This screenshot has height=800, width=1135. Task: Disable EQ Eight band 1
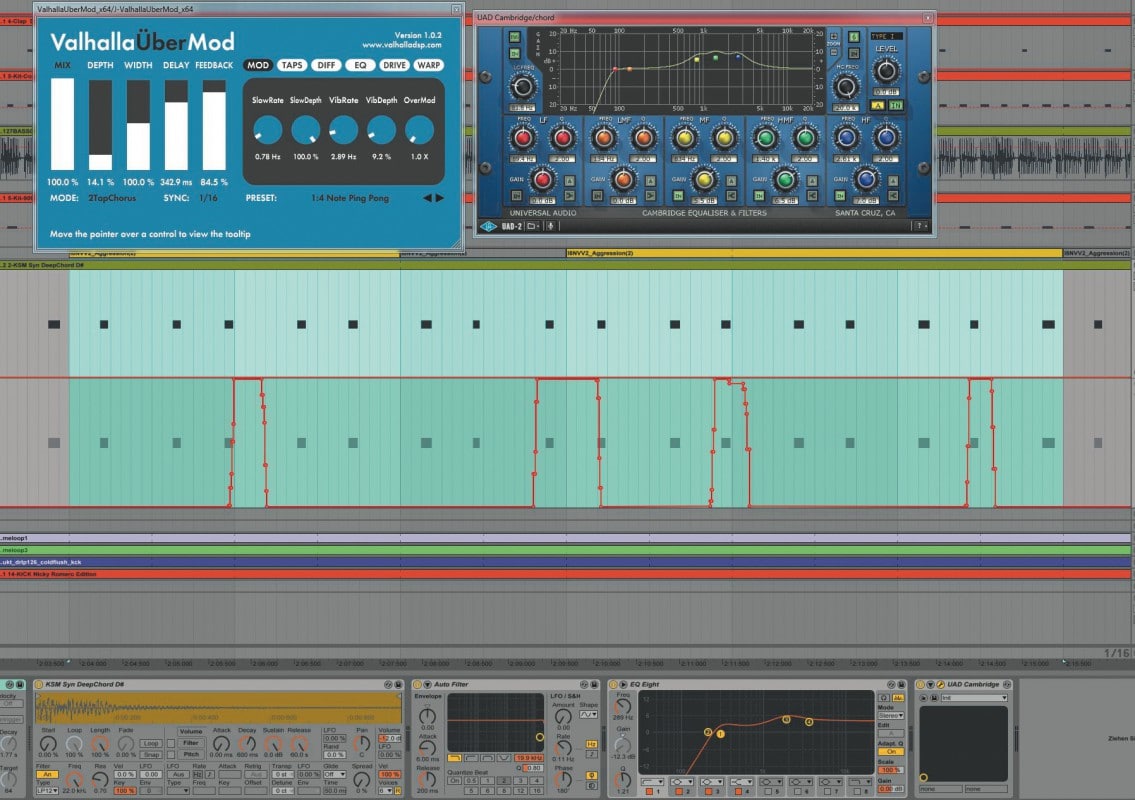tap(649, 792)
